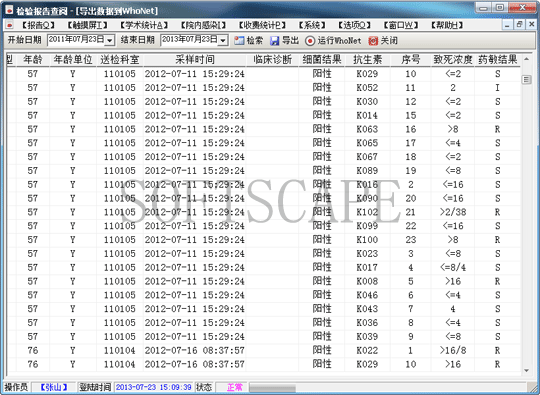Click the 细菌结果 column header
The width and height of the screenshot is (540, 395).
[322, 60]
